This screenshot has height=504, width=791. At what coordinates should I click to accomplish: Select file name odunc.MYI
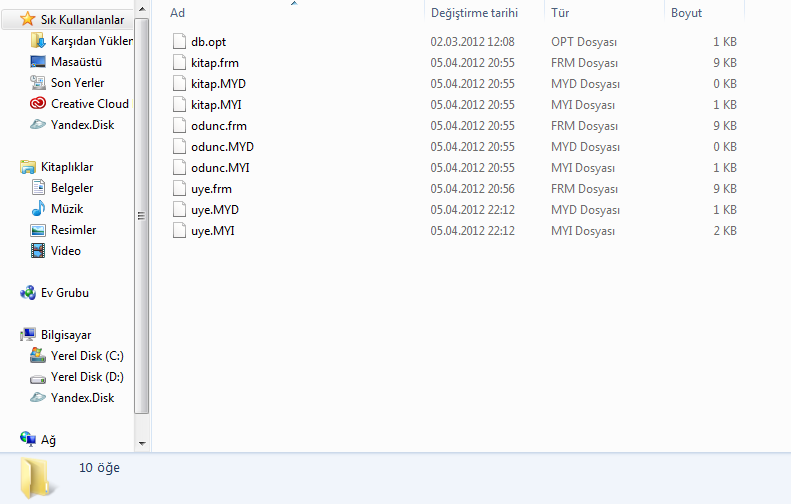[x=220, y=167]
